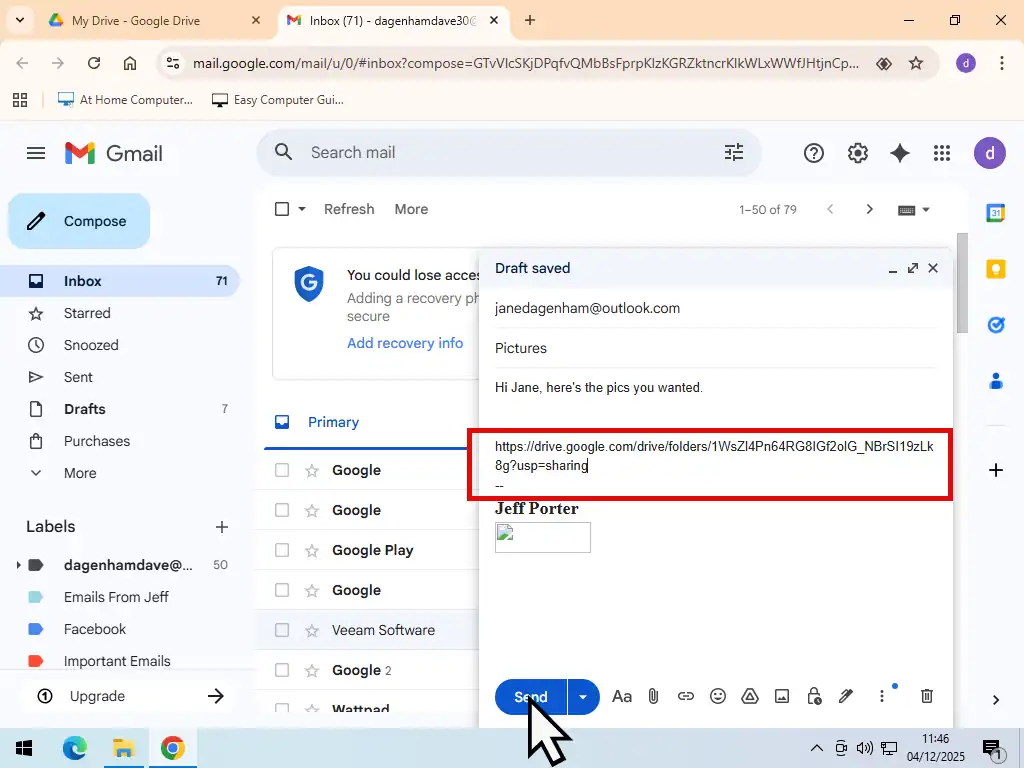Image resolution: width=1024 pixels, height=768 pixels.
Task: Attach a file using the paperclip icon
Action: click(654, 696)
